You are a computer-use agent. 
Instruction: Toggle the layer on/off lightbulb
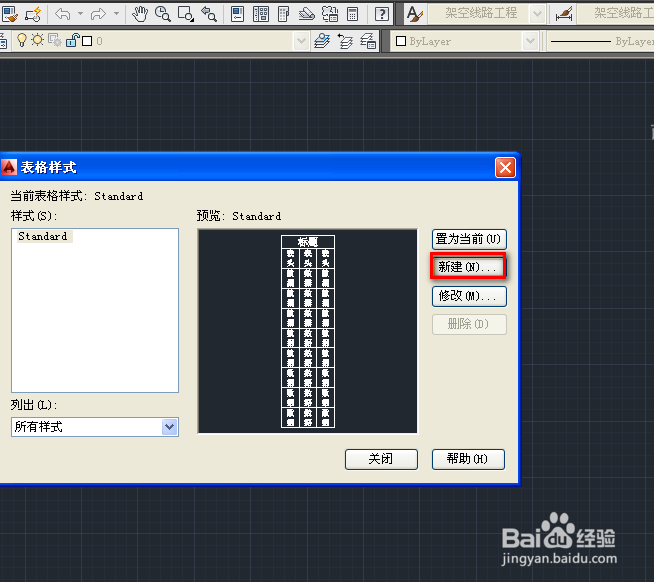pos(22,40)
